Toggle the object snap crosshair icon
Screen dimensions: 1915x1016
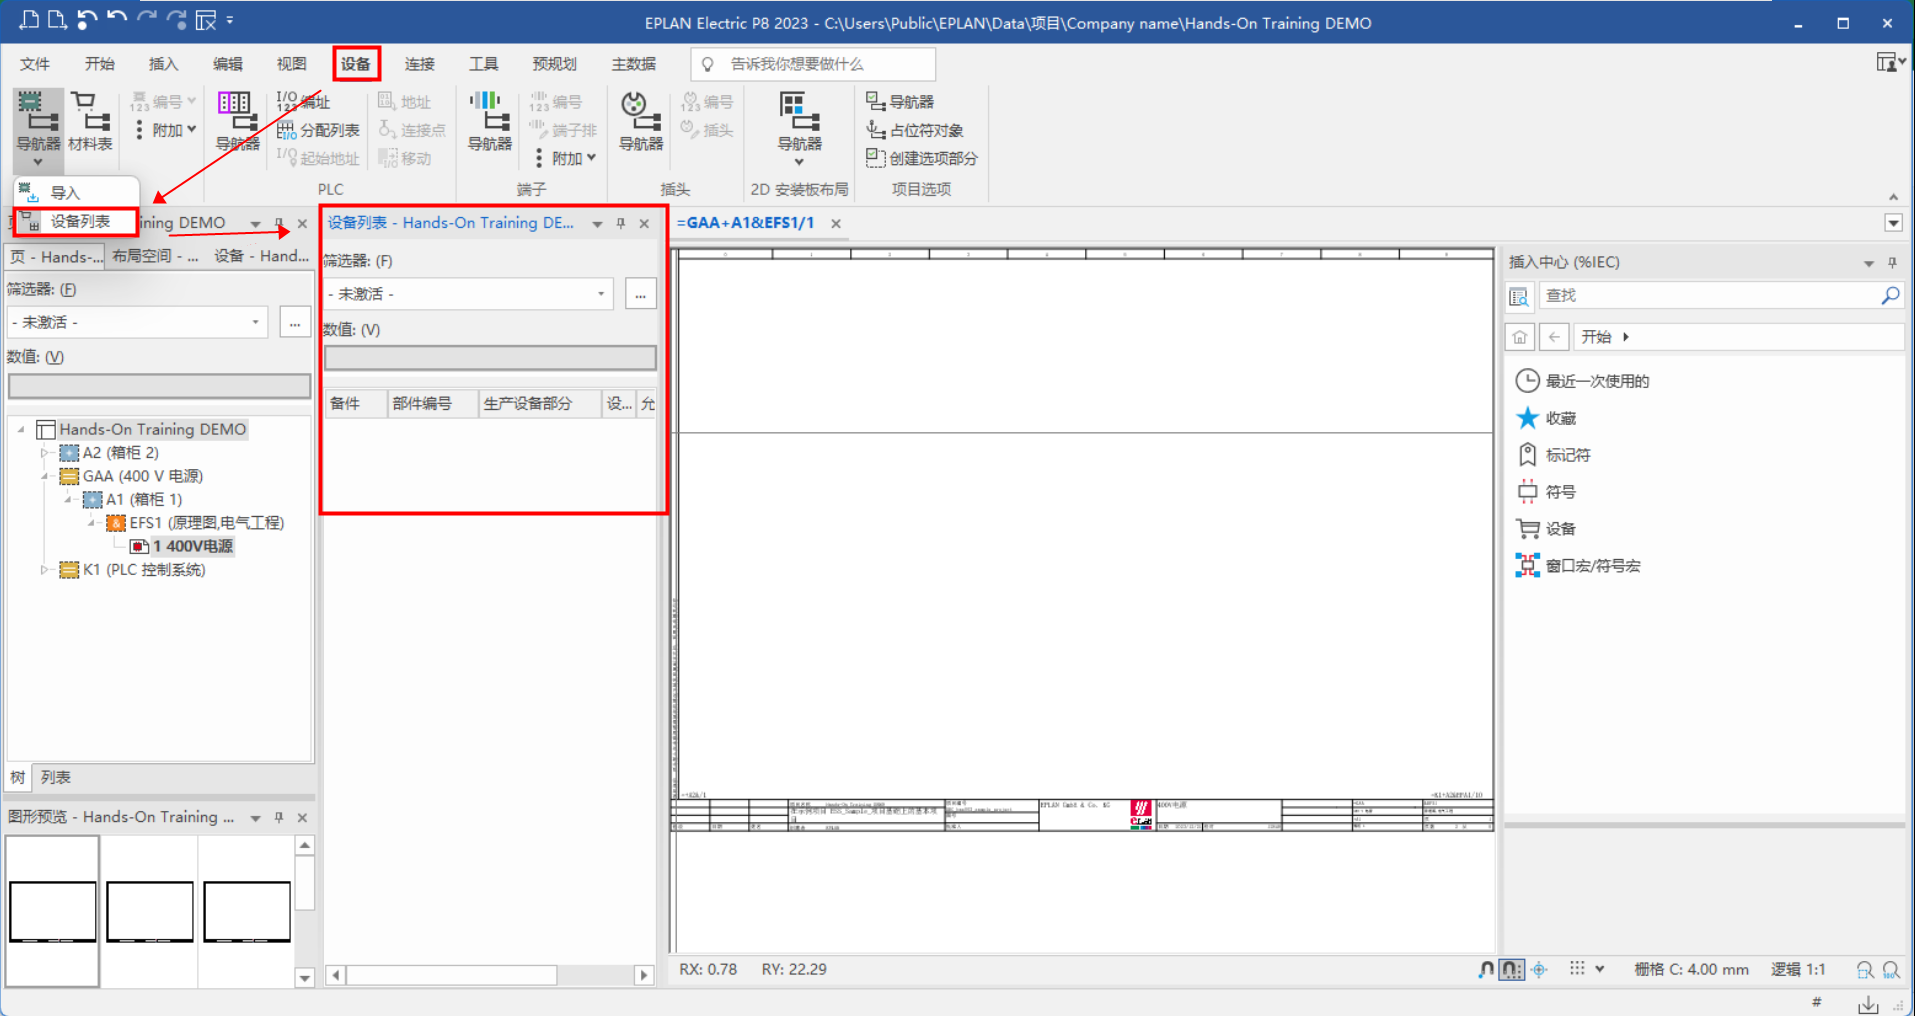tap(1539, 970)
